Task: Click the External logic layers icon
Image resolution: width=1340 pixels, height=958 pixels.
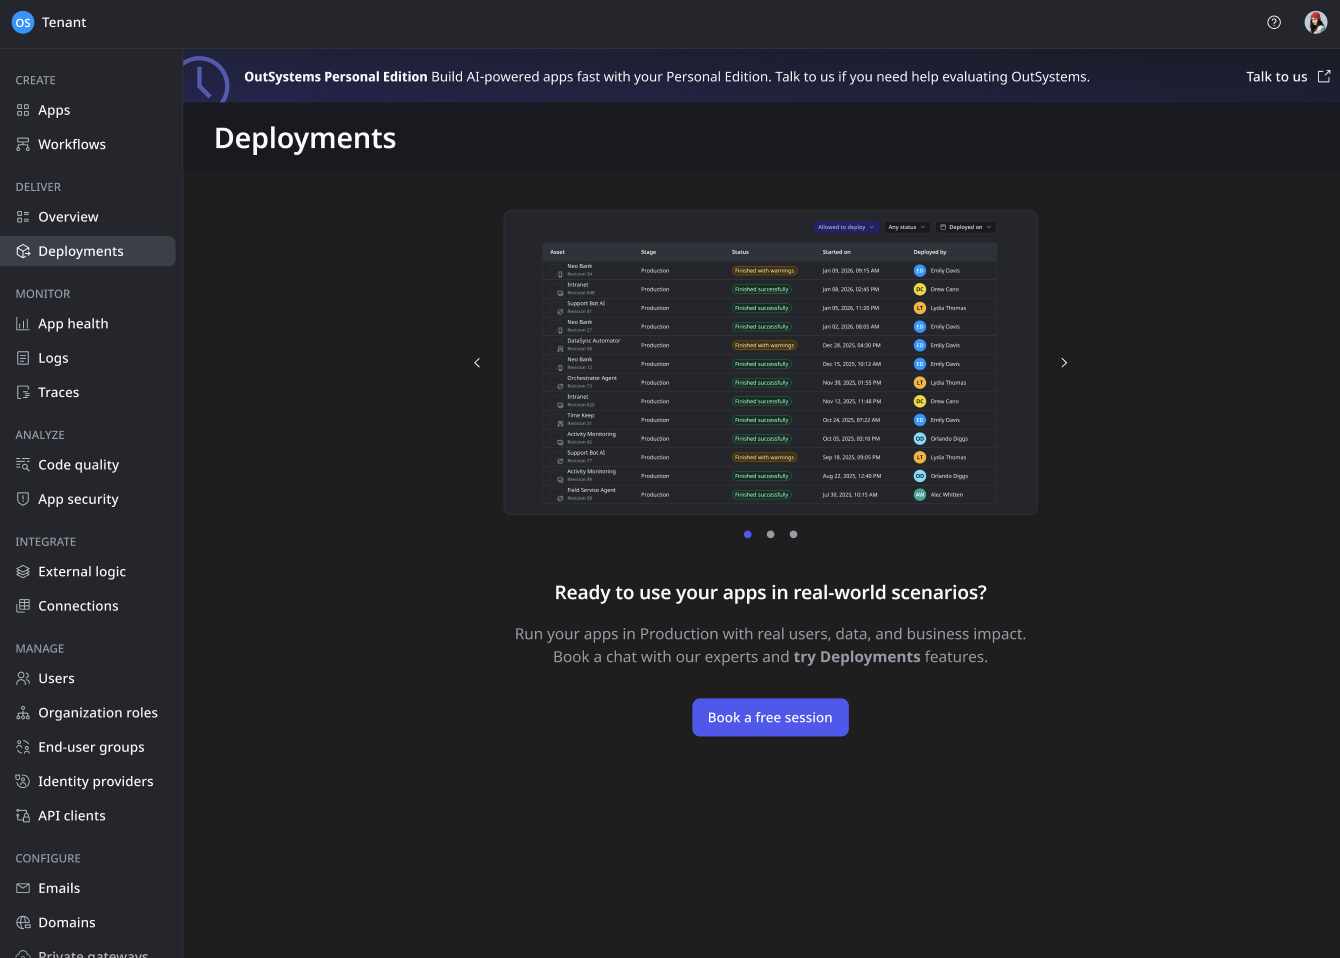Action: click(23, 572)
